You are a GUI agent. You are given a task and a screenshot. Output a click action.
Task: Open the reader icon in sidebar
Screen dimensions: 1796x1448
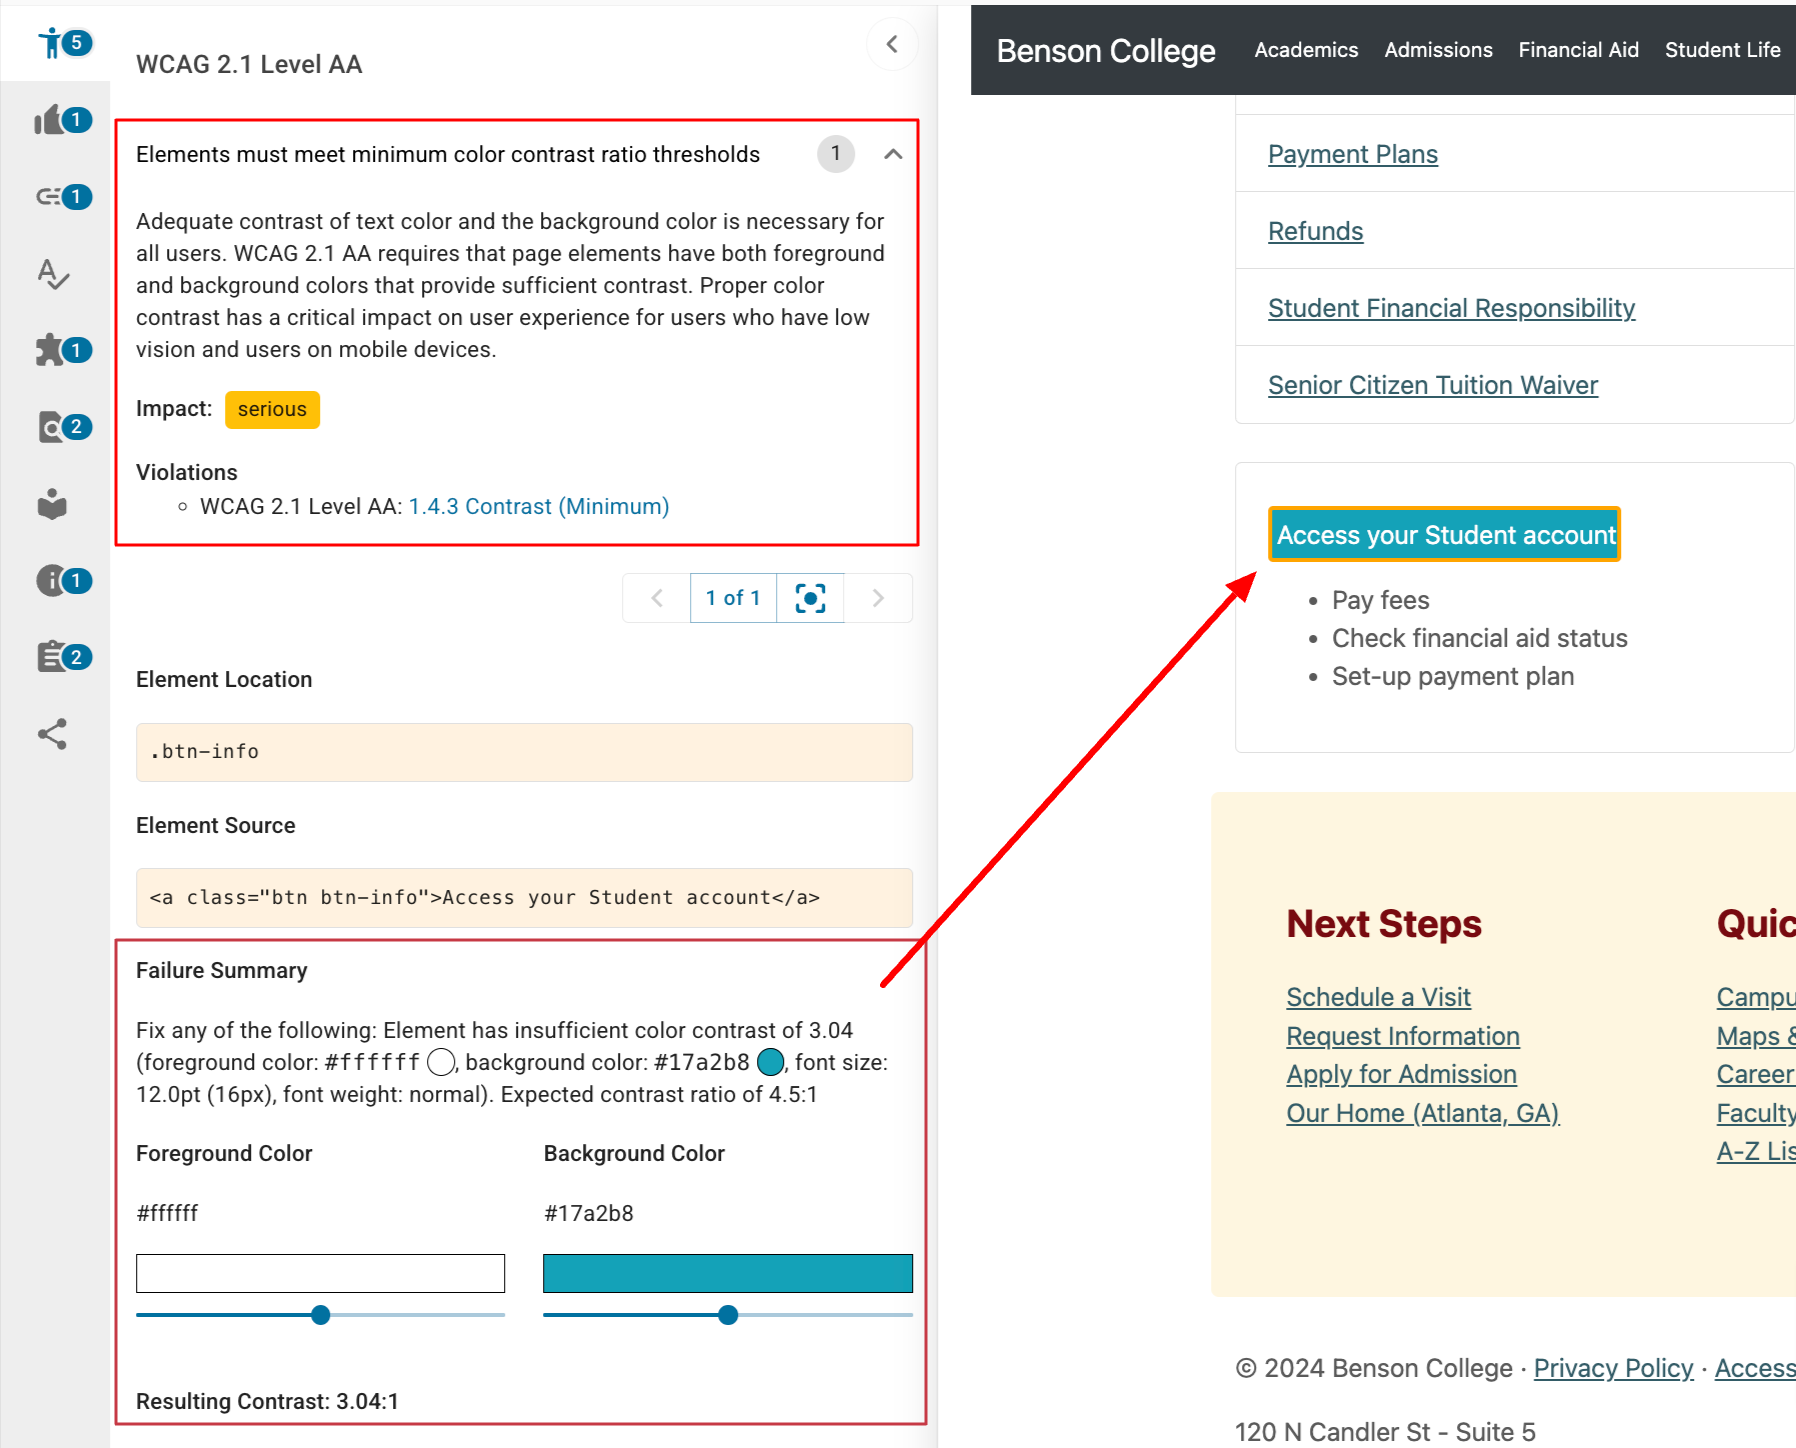click(52, 504)
